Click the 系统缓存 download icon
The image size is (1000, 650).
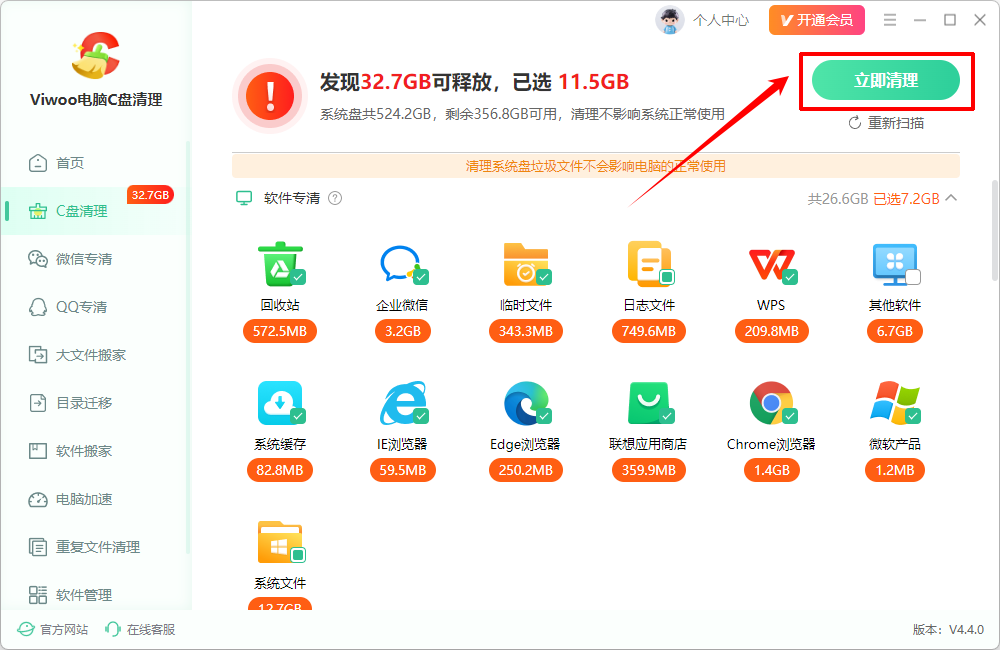click(280, 403)
